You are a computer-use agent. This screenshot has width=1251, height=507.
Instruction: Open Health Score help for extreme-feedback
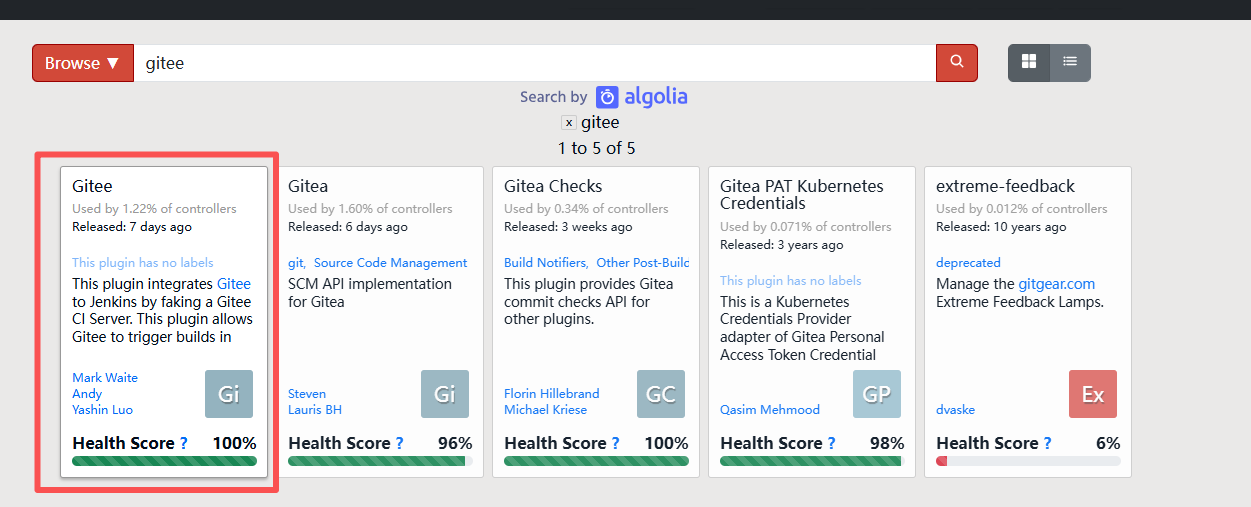1047,443
